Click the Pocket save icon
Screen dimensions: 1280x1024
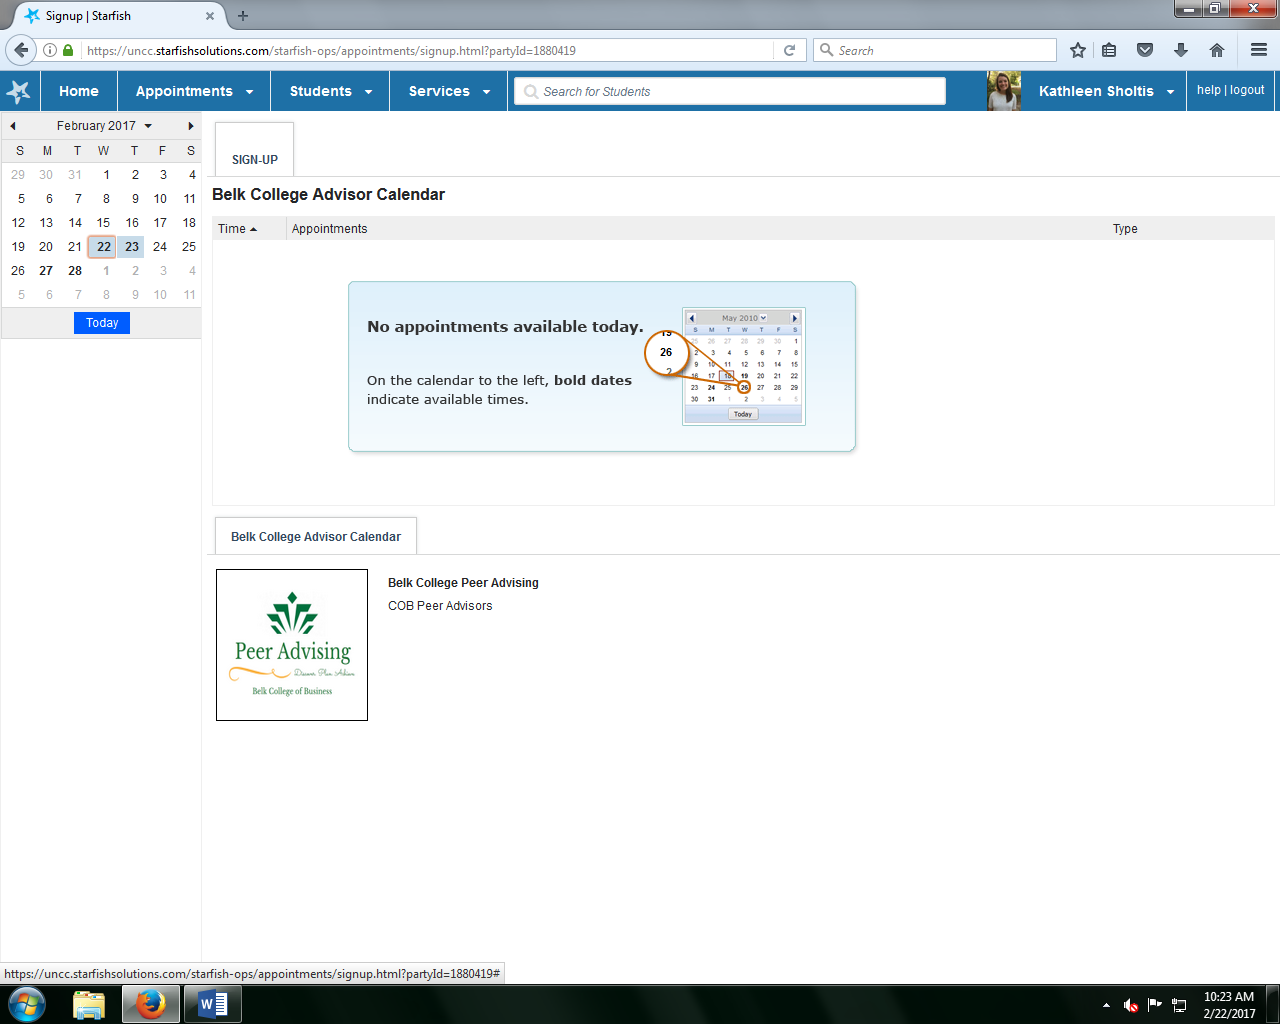pyautogui.click(x=1145, y=50)
